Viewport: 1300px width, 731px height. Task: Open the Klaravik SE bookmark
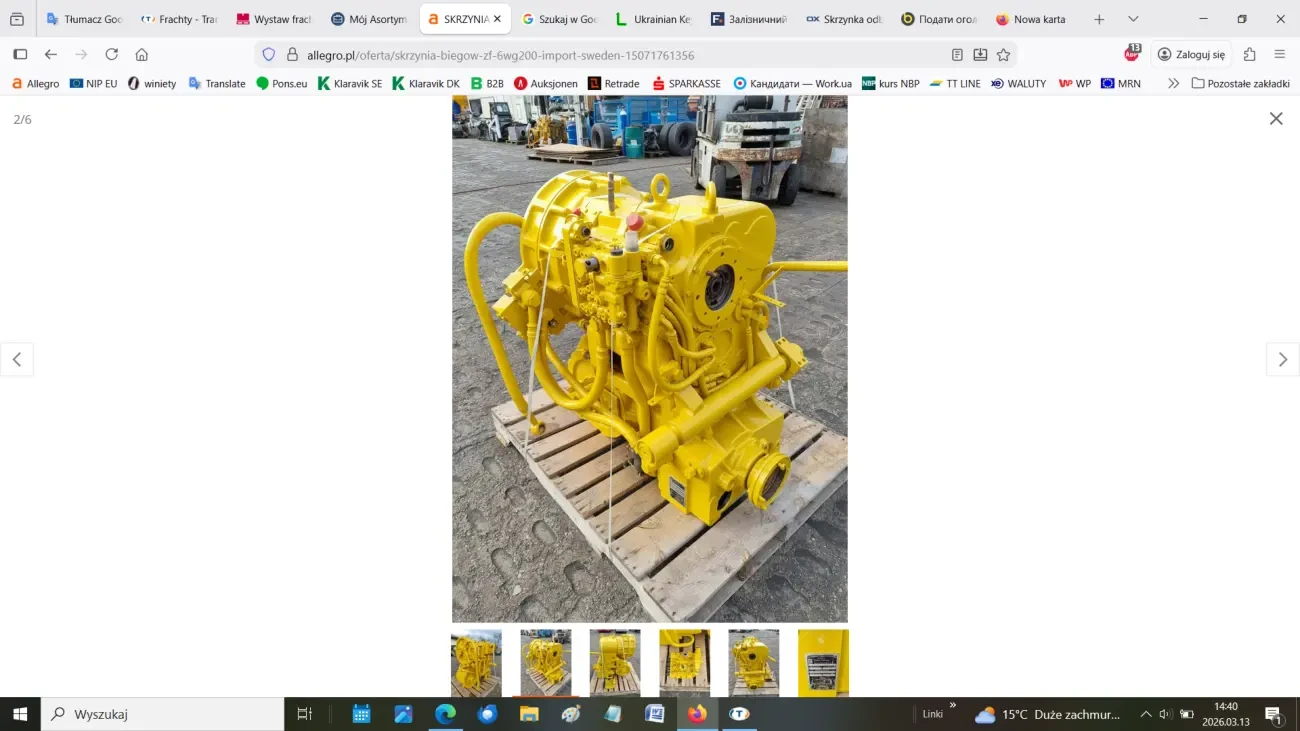coord(350,84)
